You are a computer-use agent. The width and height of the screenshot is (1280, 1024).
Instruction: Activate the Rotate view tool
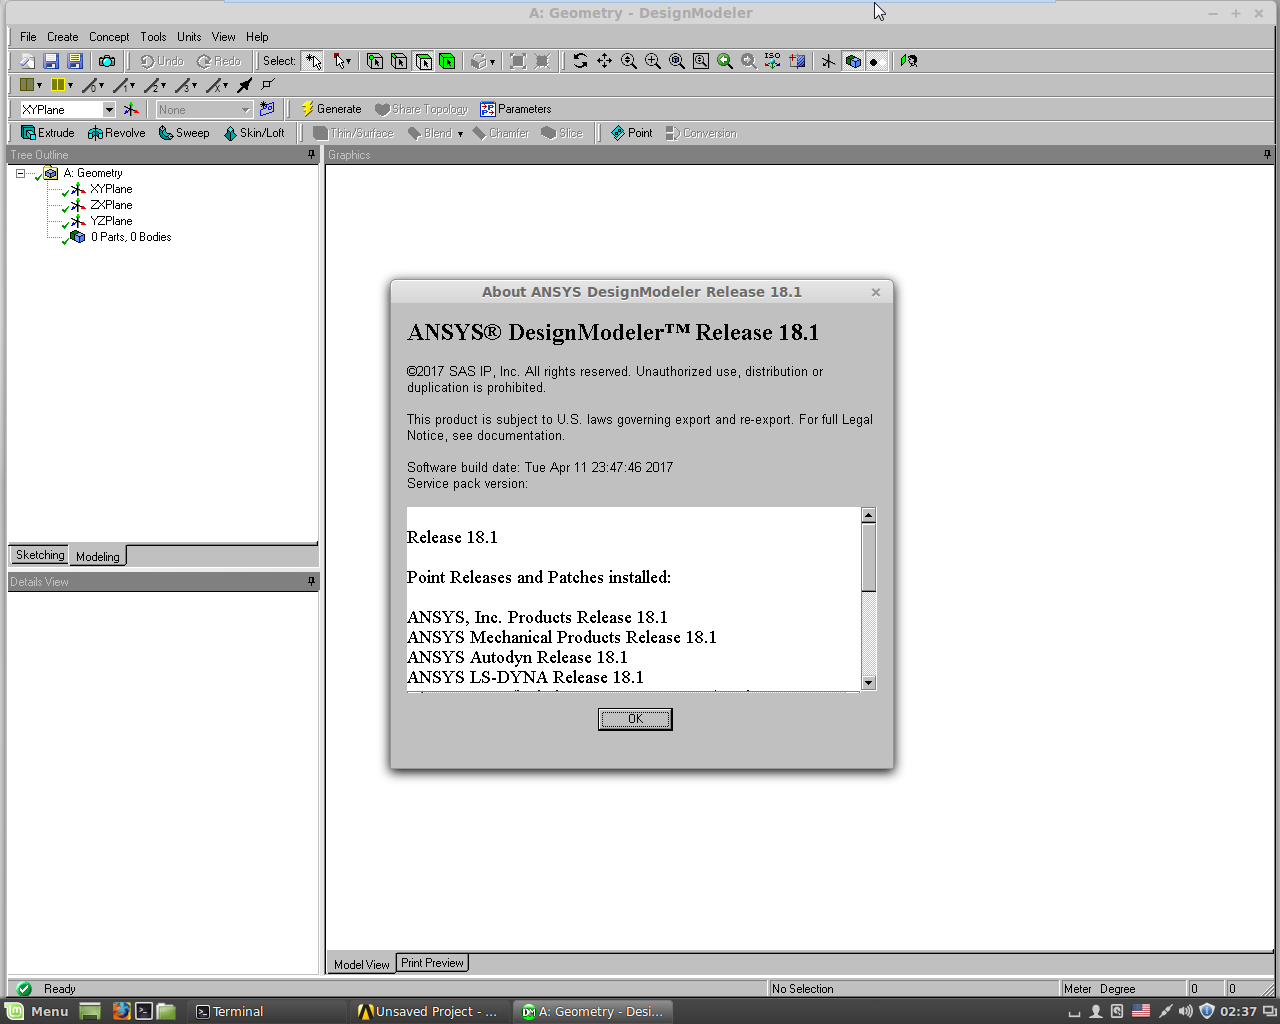click(x=580, y=61)
